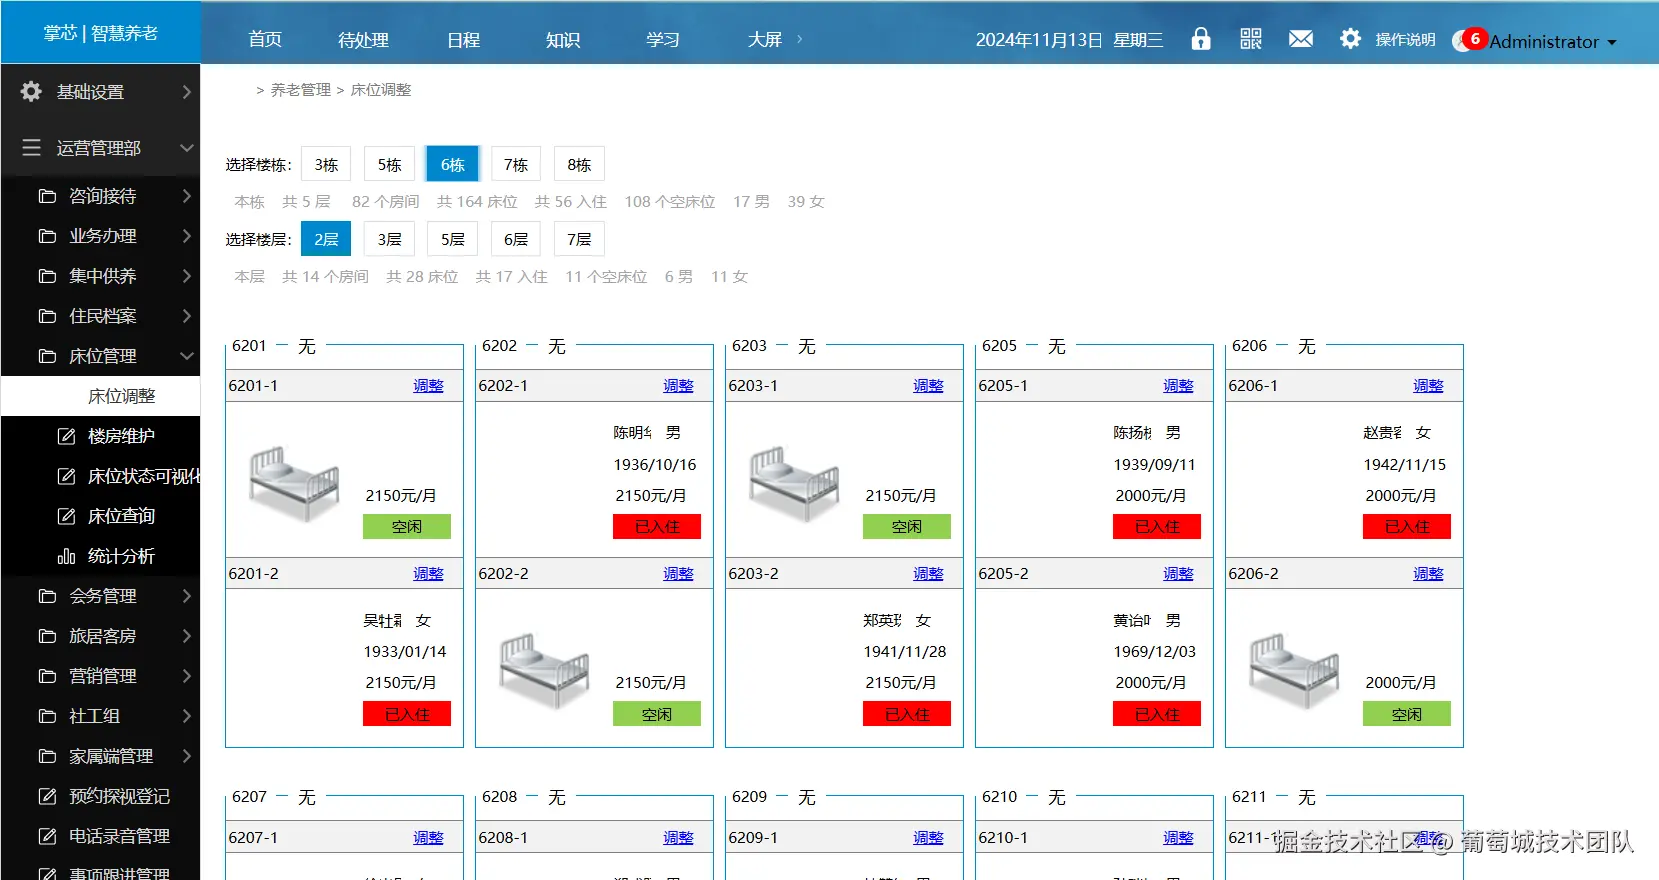Viewport: 1659px width, 880px height.
Task: Click the 旅居客房 folder icon
Action: point(47,636)
